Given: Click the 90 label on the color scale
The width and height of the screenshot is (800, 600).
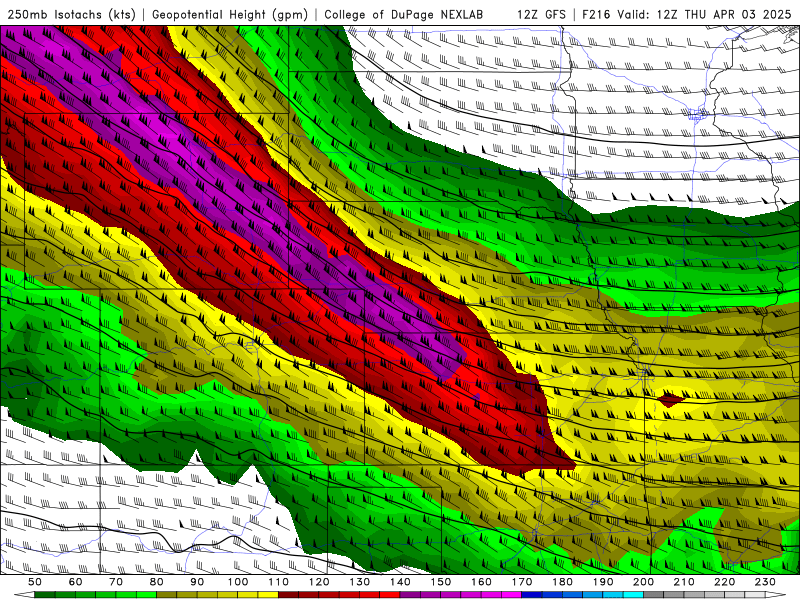Looking at the screenshot, I should pos(197,582).
